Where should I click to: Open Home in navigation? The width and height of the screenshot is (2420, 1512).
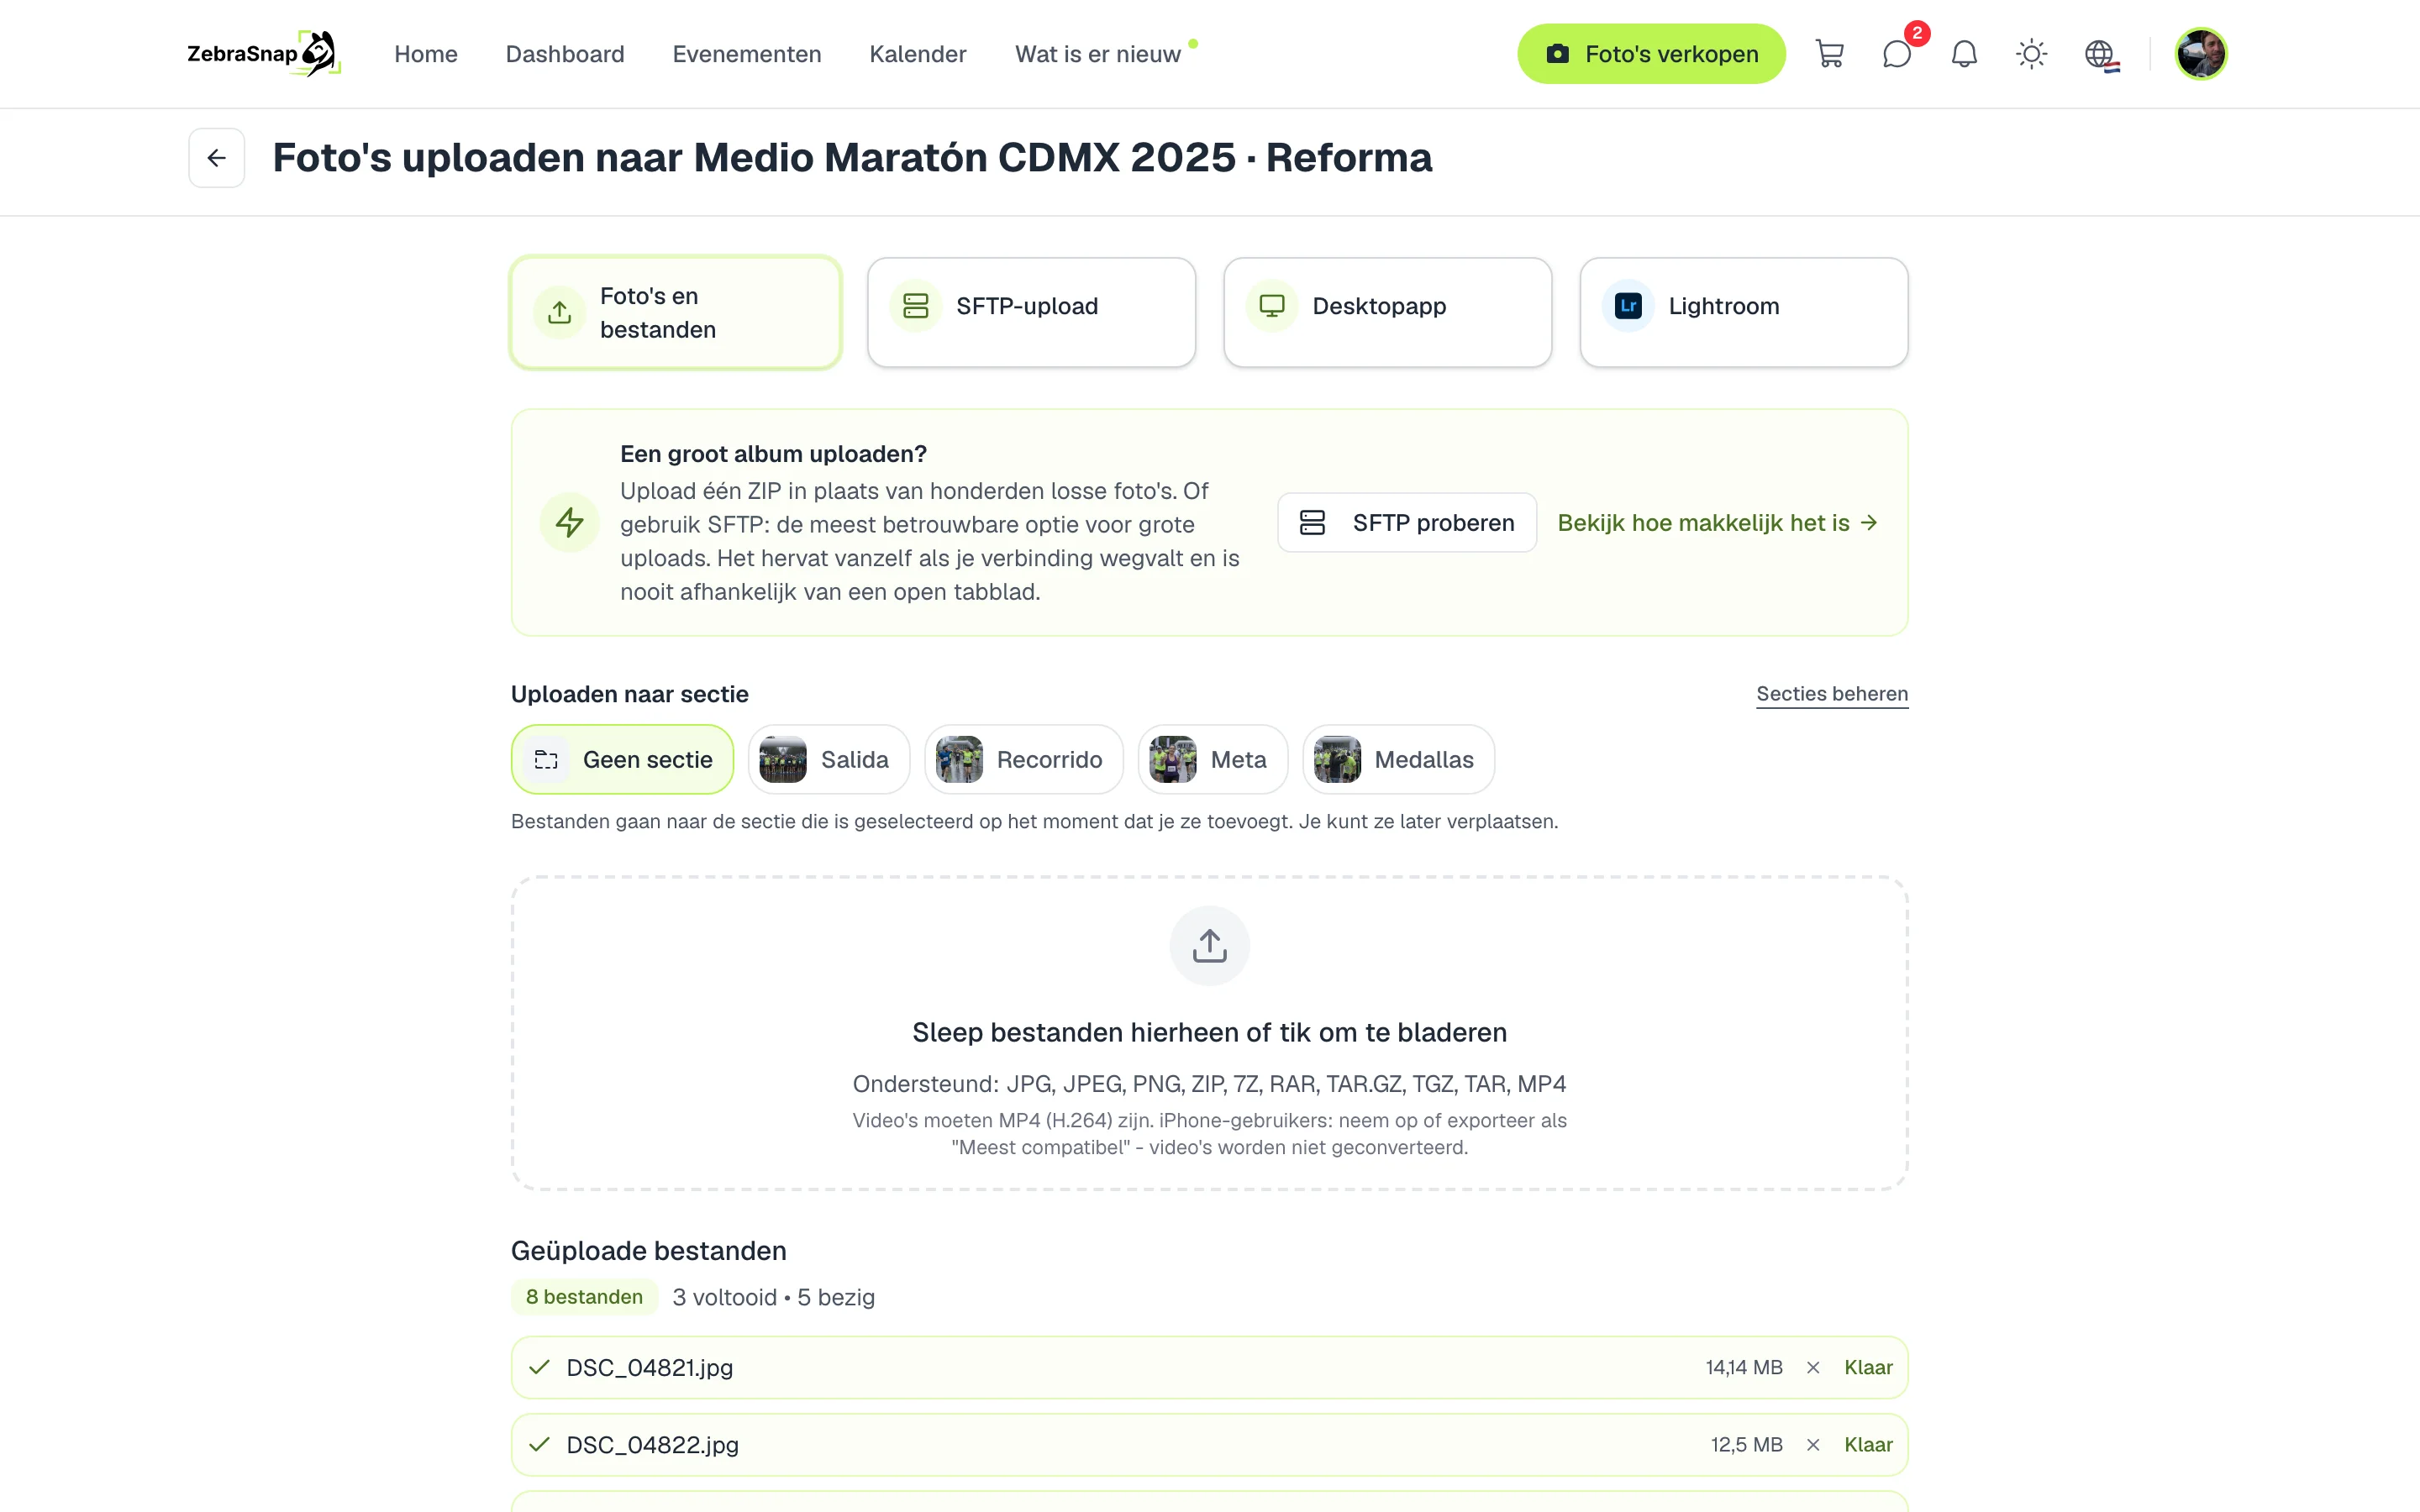point(426,54)
